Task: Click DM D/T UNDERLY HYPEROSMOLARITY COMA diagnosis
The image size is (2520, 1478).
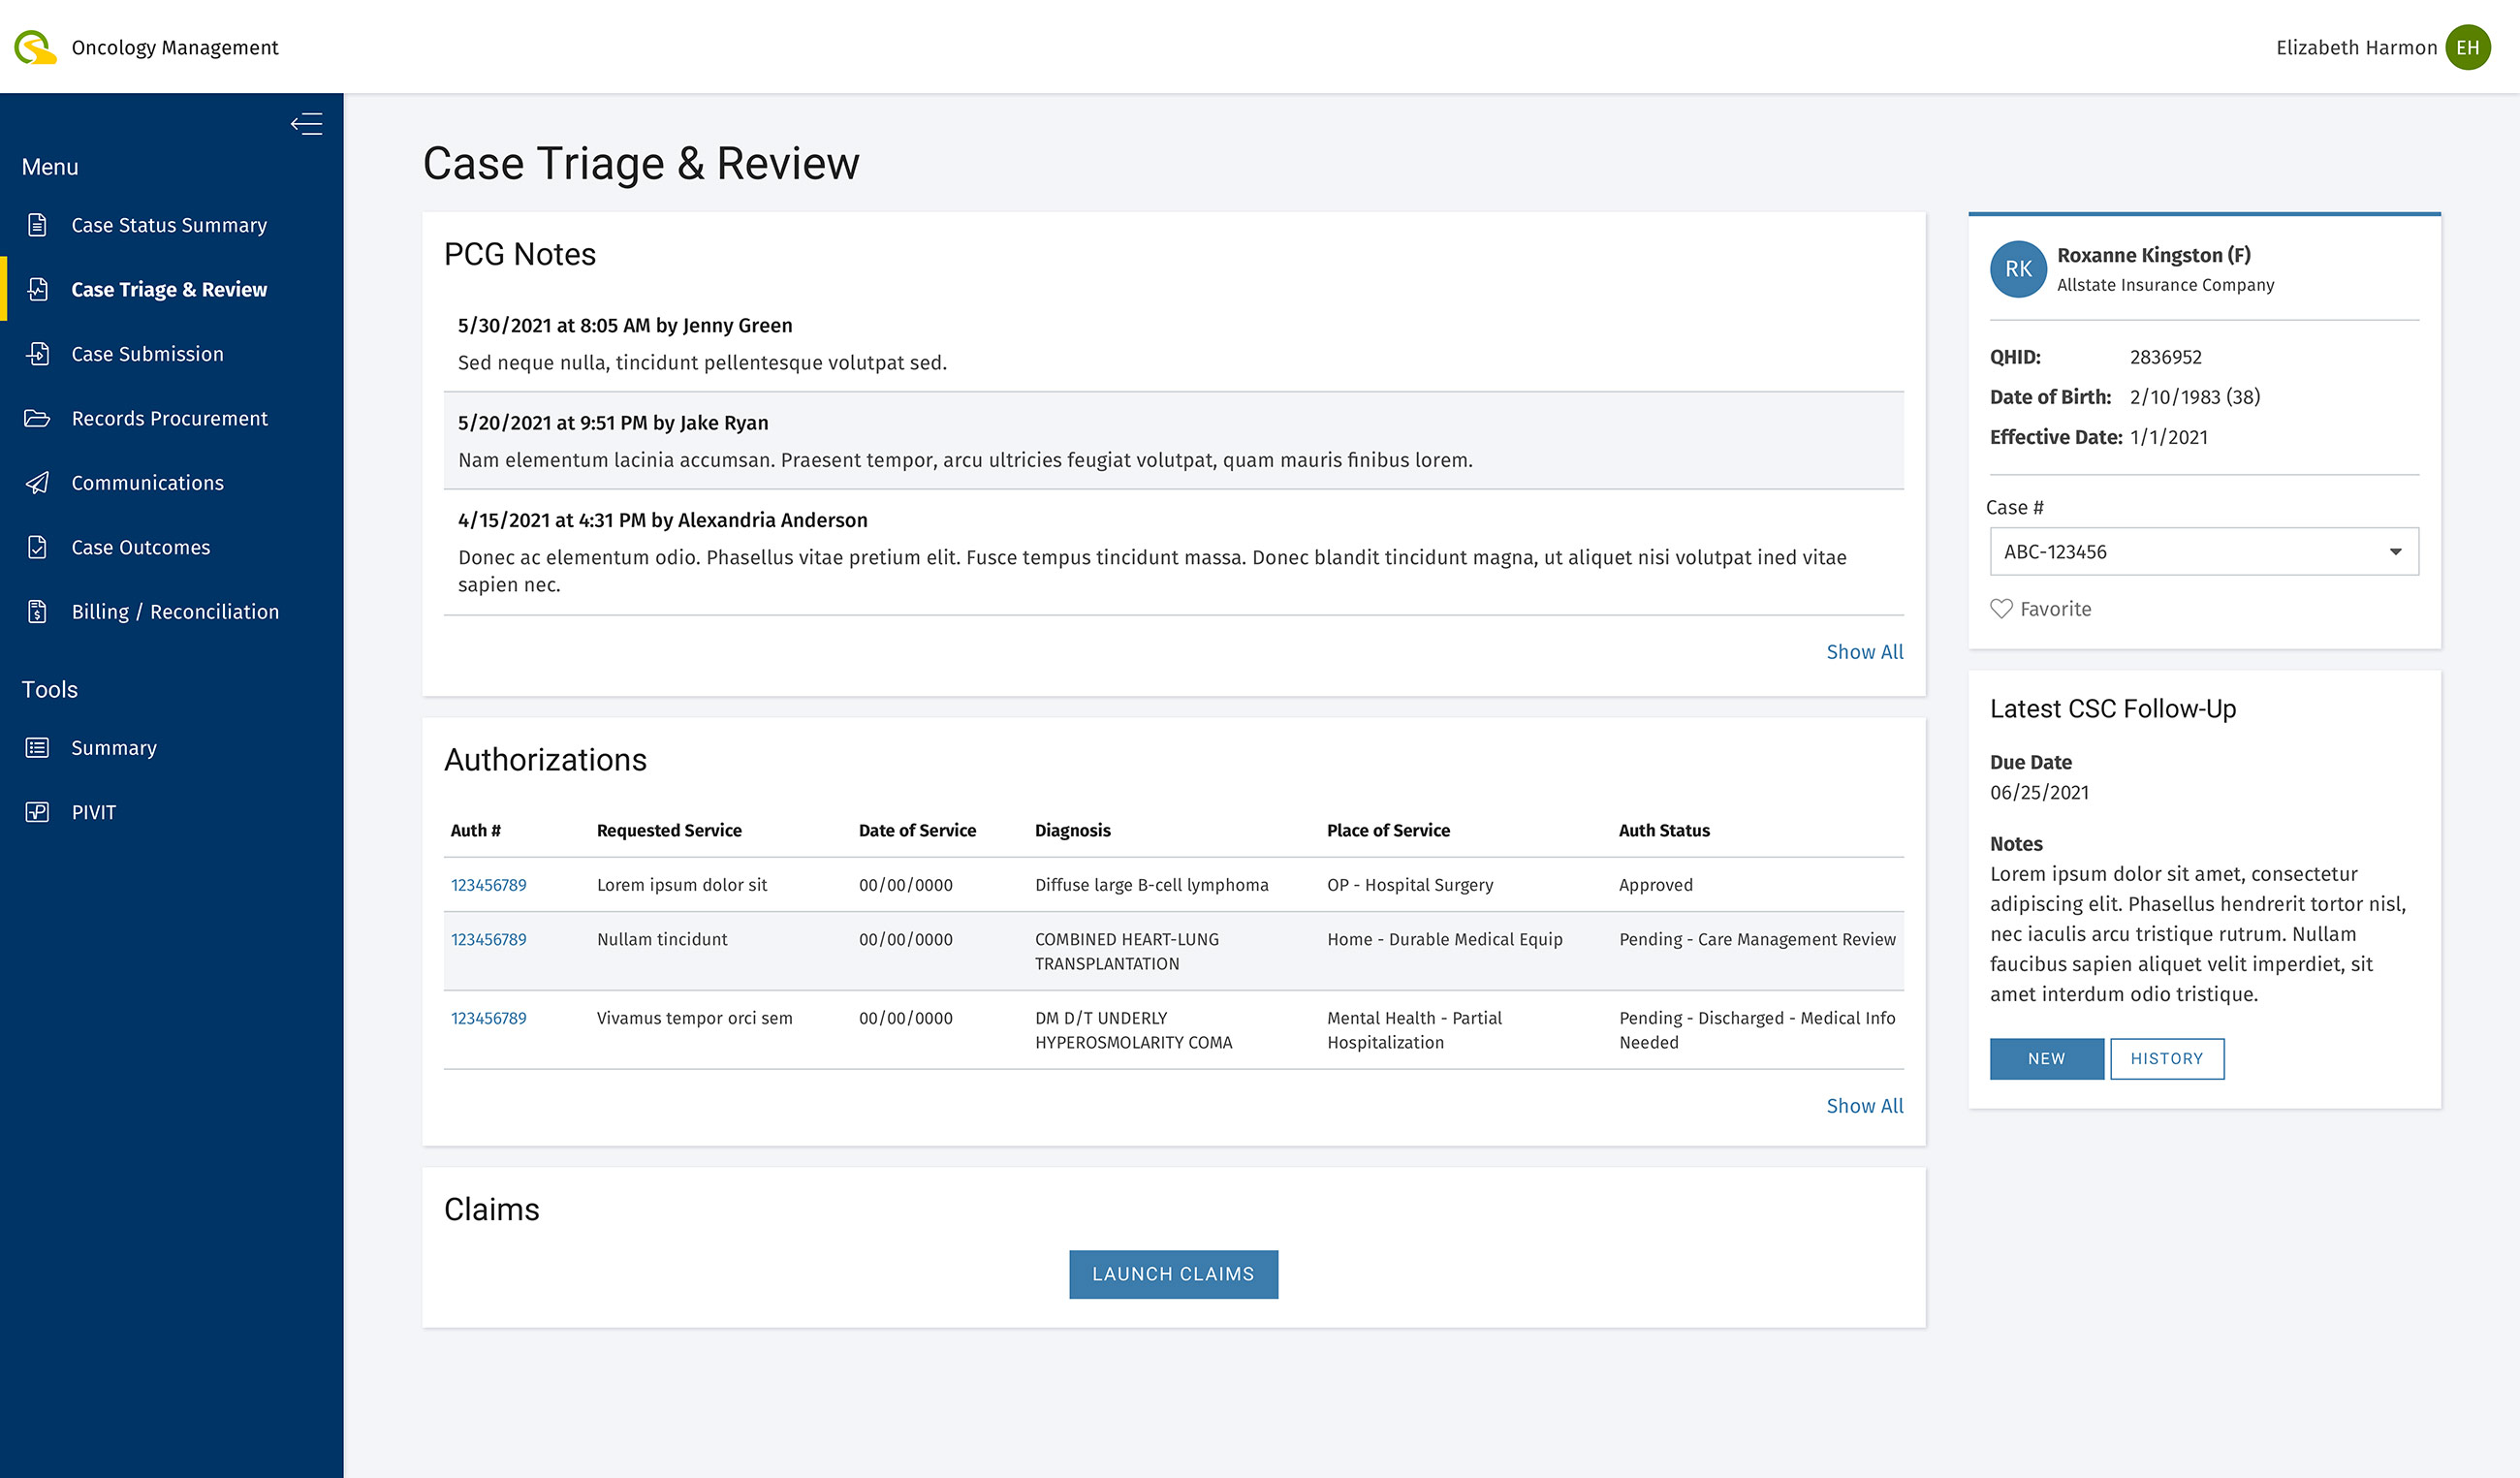Action: click(x=1133, y=1030)
